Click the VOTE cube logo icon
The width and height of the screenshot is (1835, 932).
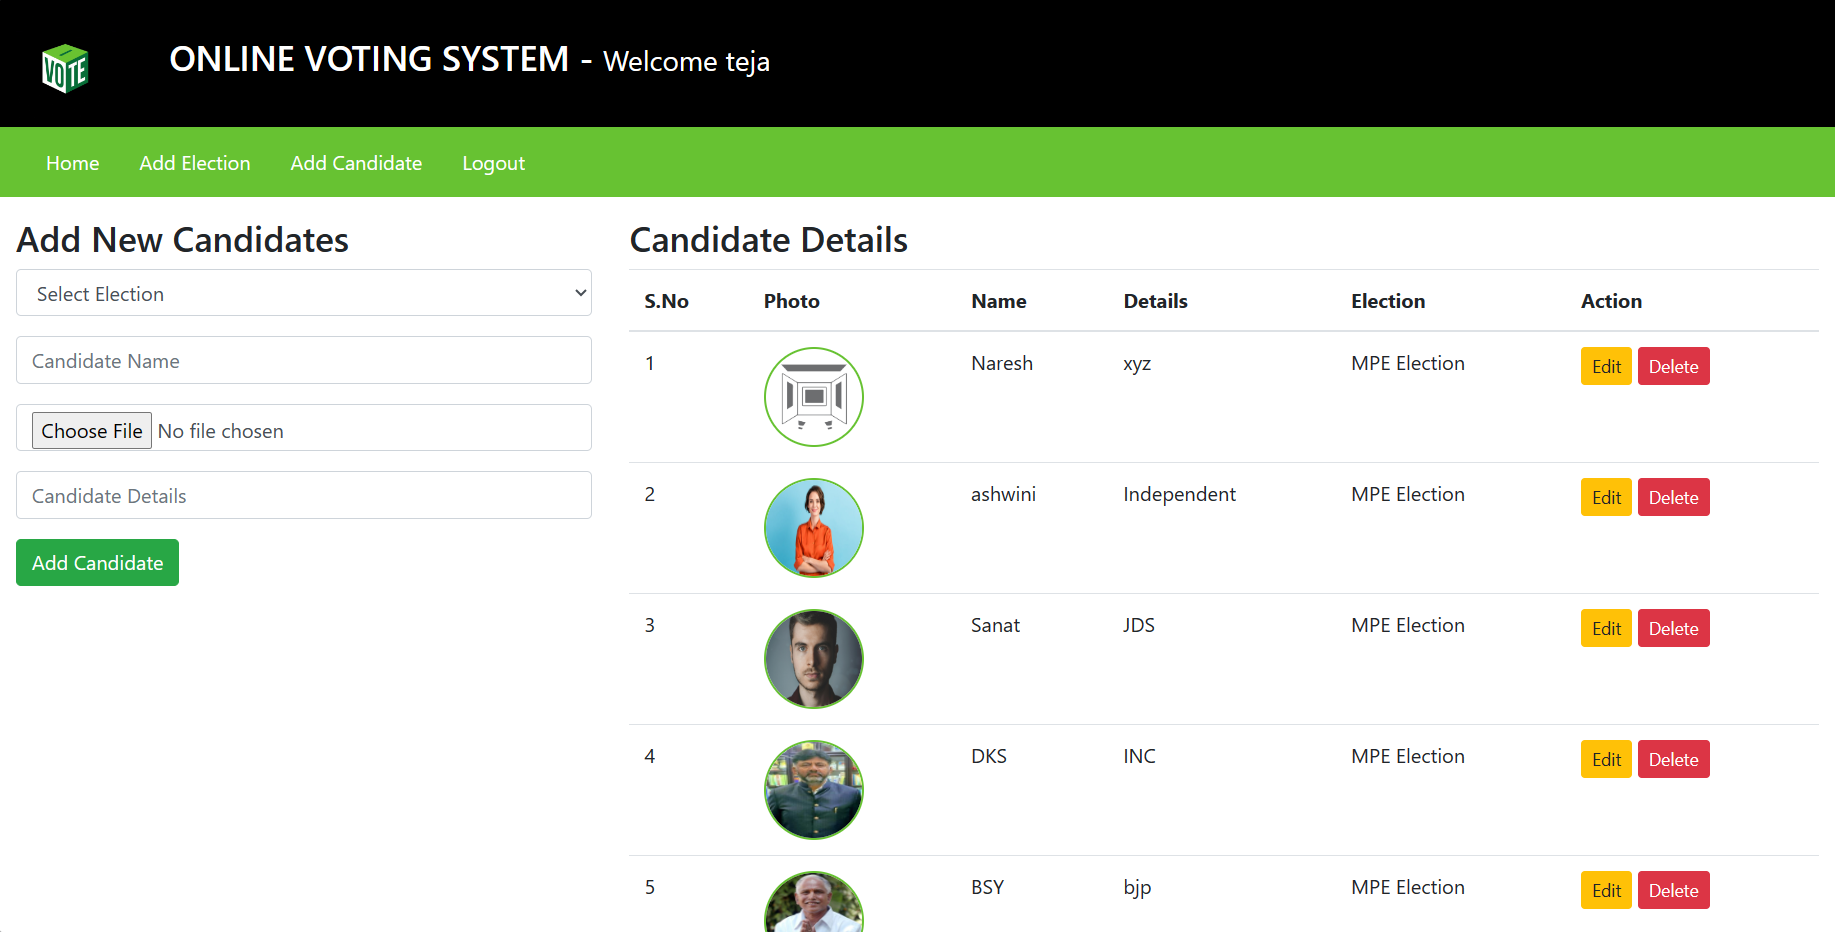(x=65, y=68)
